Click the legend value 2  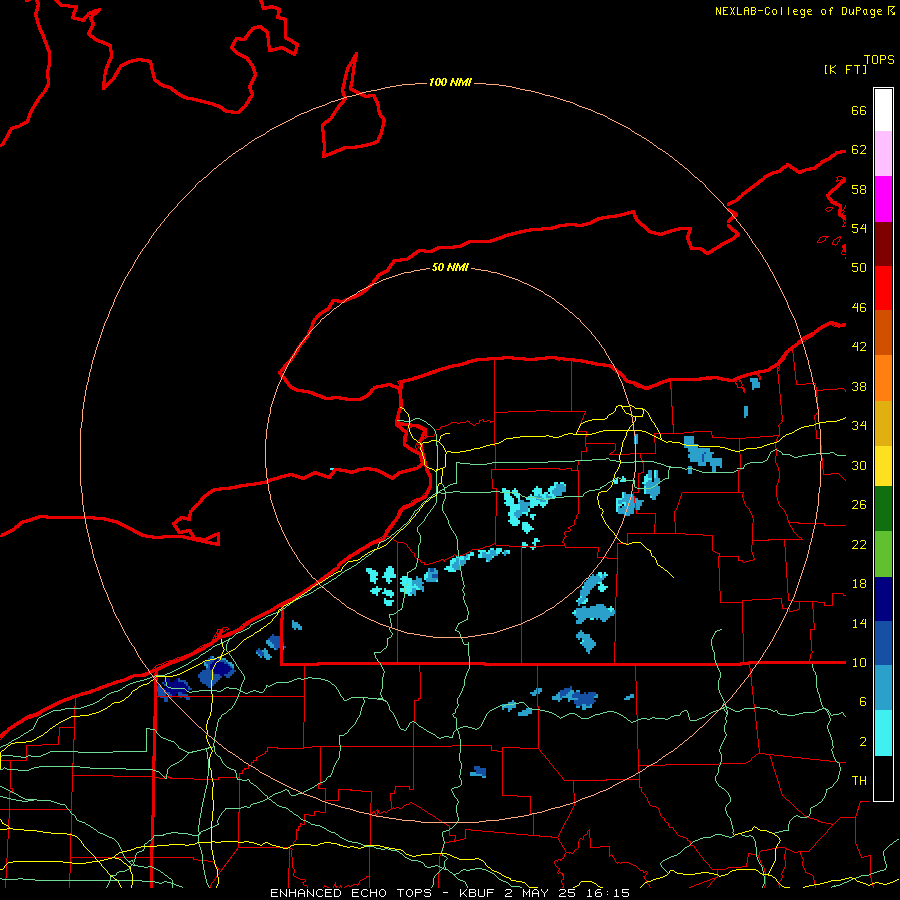862,742
